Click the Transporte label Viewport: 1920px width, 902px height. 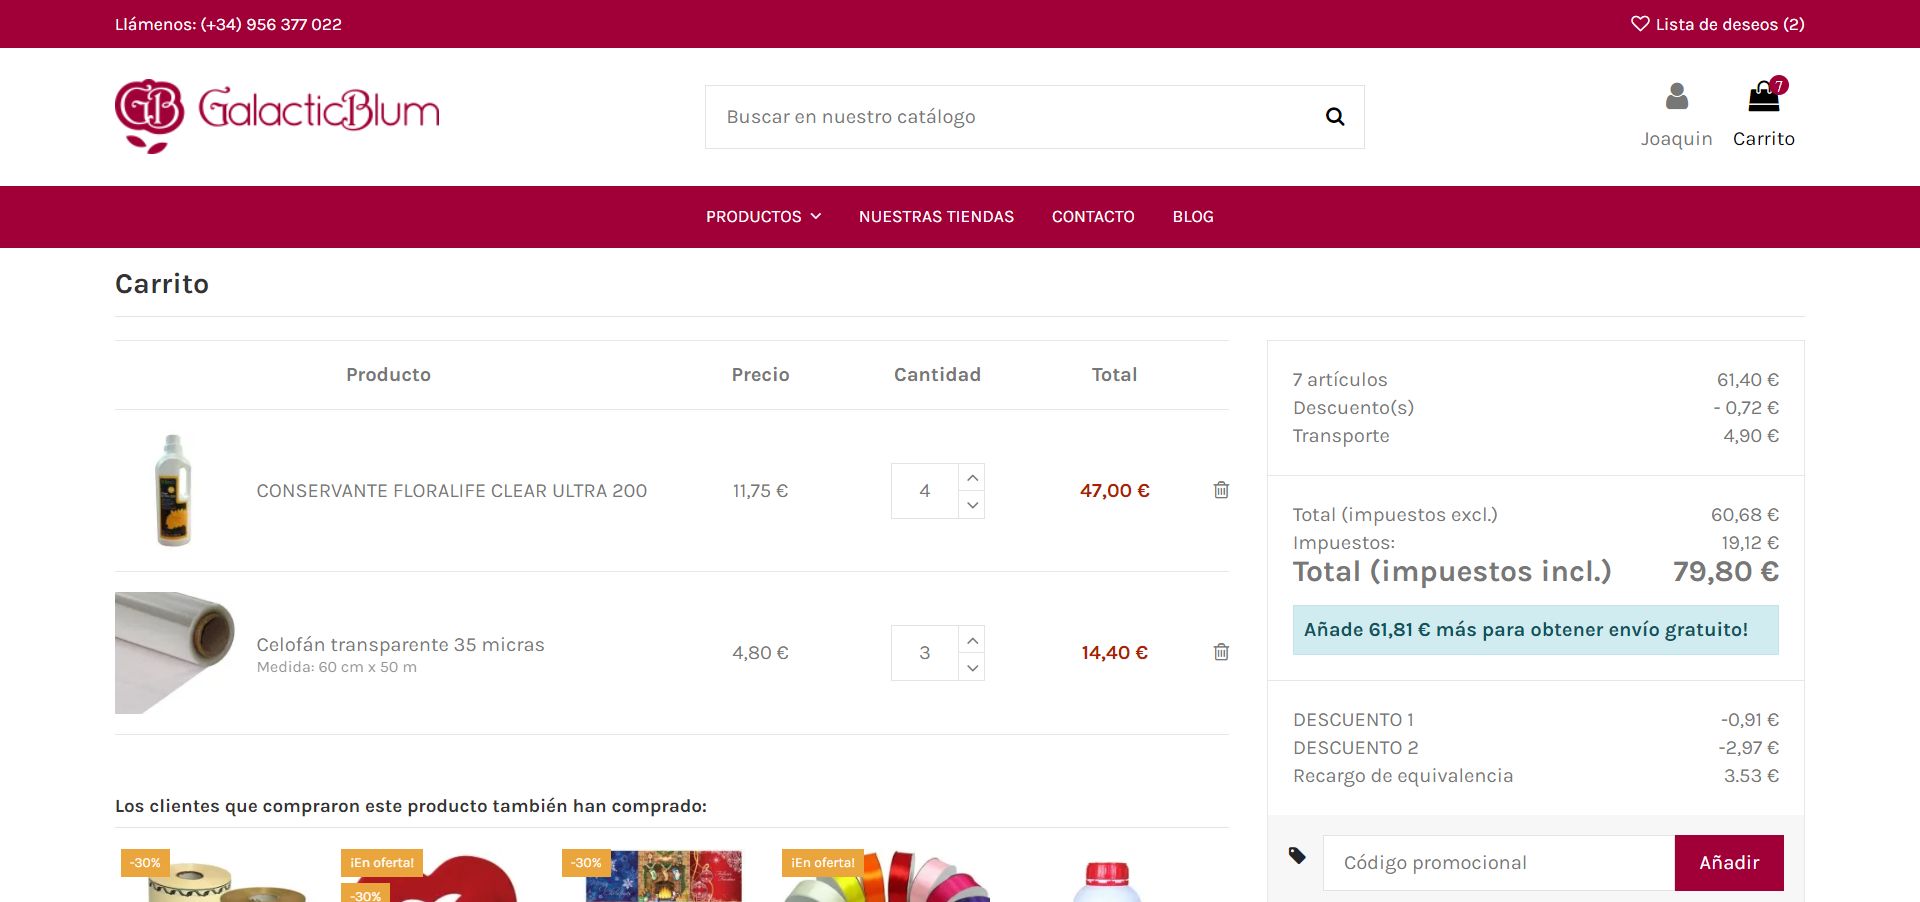pyautogui.click(x=1341, y=436)
